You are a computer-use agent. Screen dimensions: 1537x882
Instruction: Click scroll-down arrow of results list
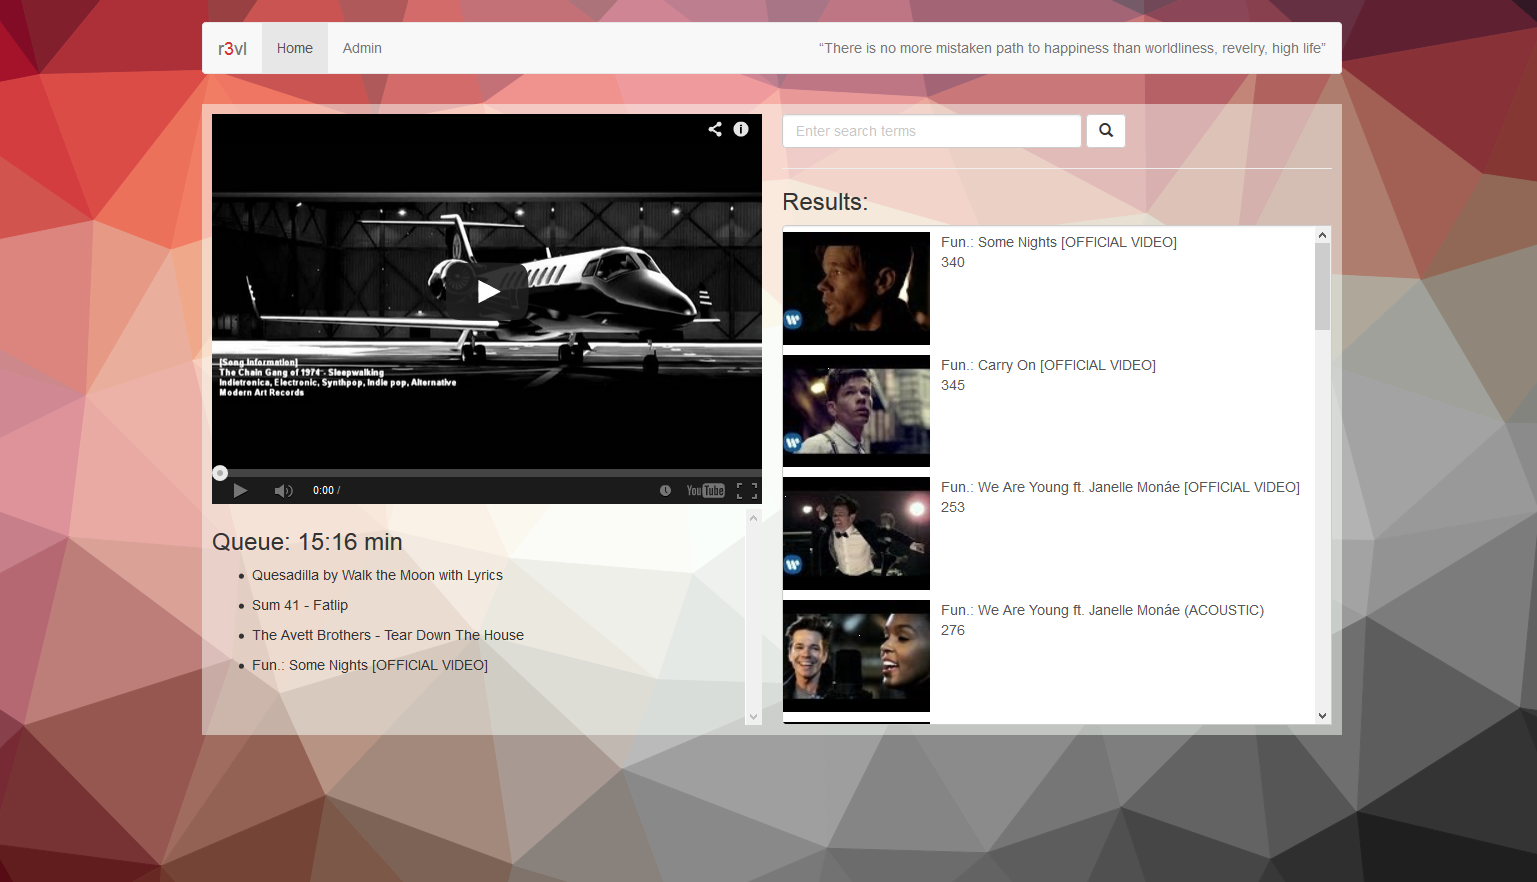[1322, 716]
